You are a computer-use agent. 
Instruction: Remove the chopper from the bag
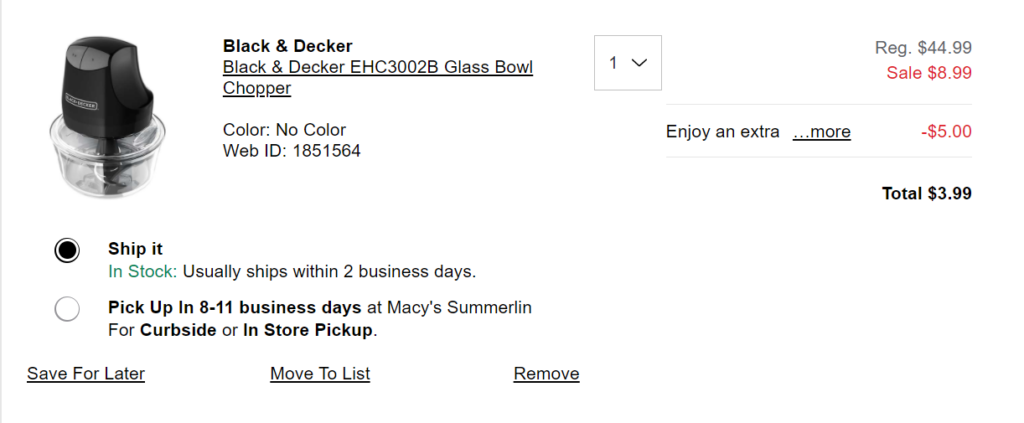pos(546,374)
